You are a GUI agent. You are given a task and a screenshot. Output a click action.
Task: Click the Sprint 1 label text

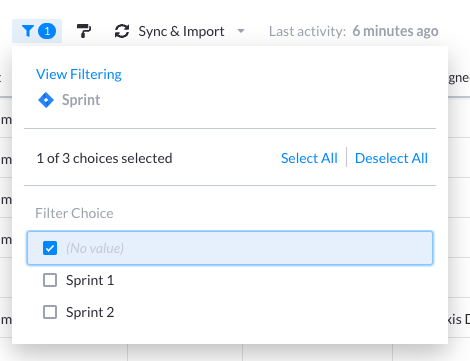click(90, 280)
